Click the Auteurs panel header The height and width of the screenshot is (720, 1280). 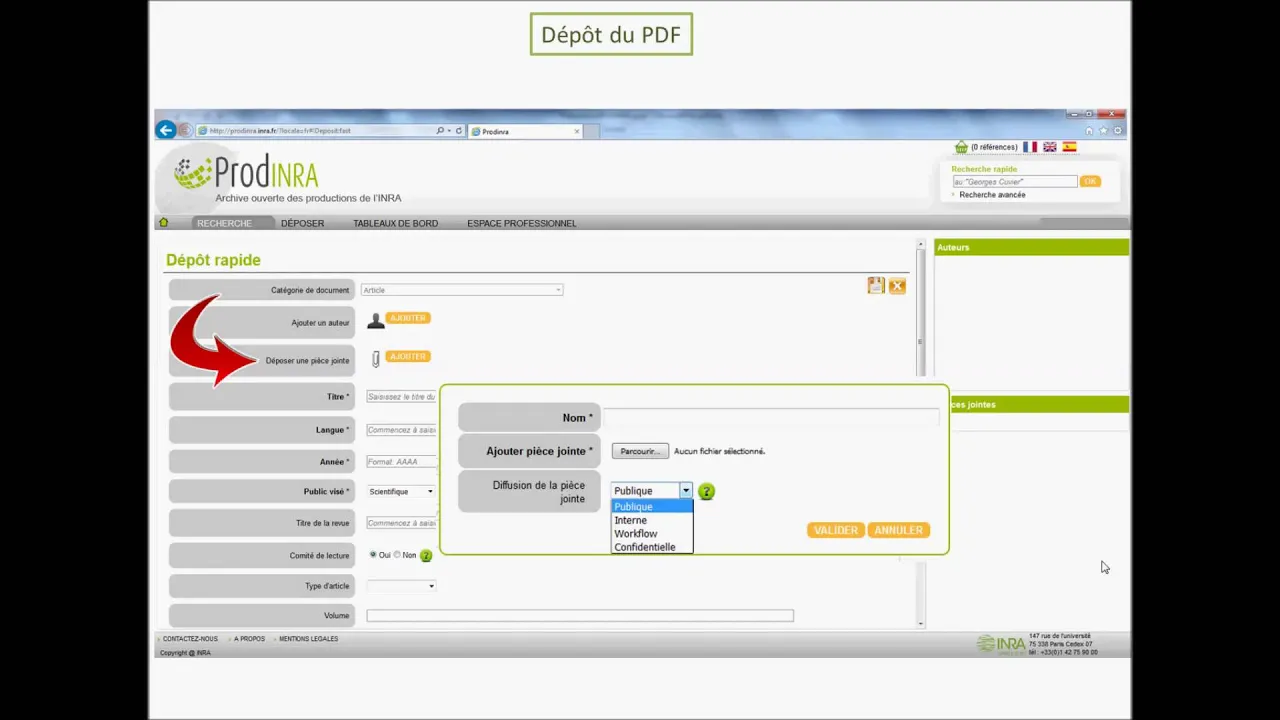click(1031, 247)
